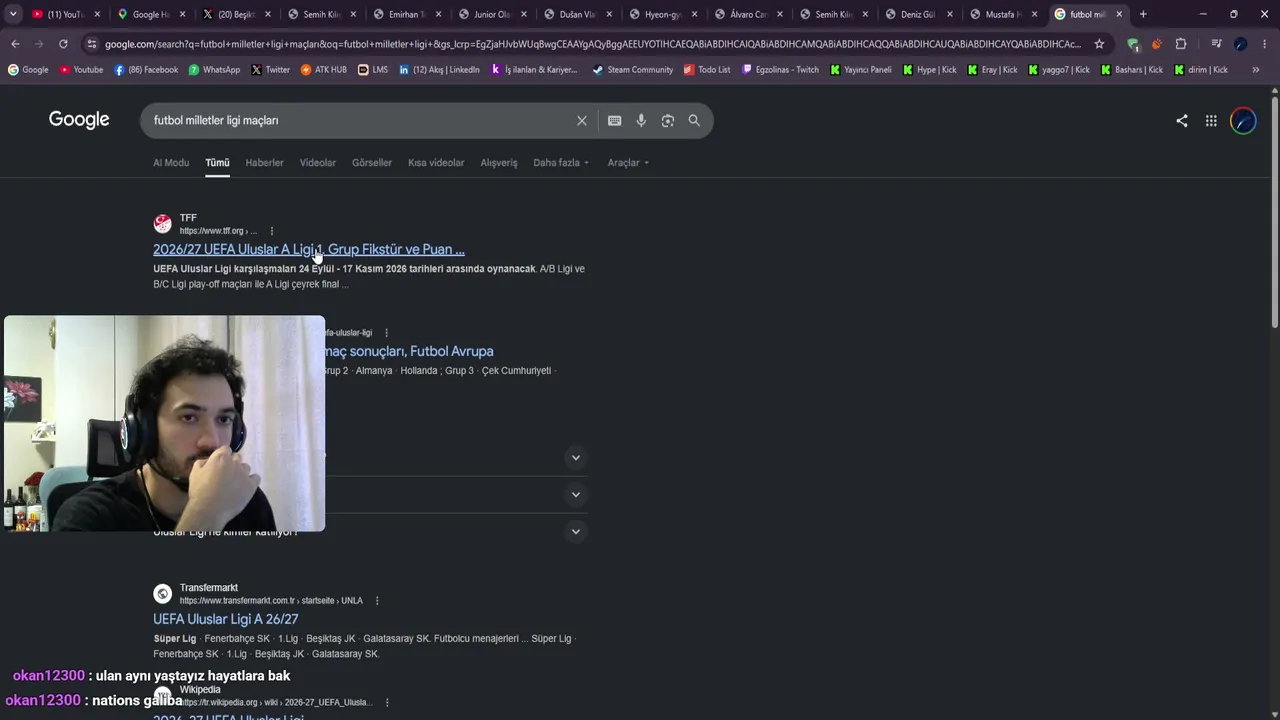This screenshot has width=1280, height=720.
Task: Open the Facebook bookmark
Action: (x=146, y=70)
